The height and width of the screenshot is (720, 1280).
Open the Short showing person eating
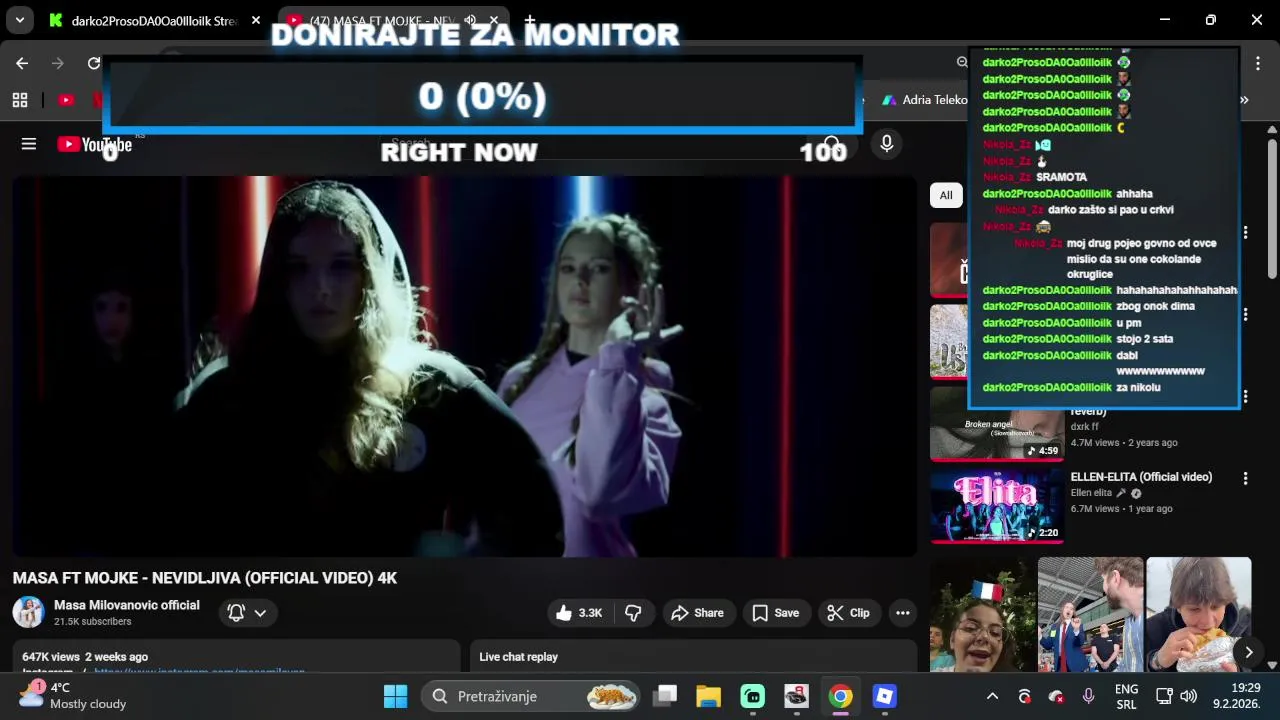[1198, 614]
